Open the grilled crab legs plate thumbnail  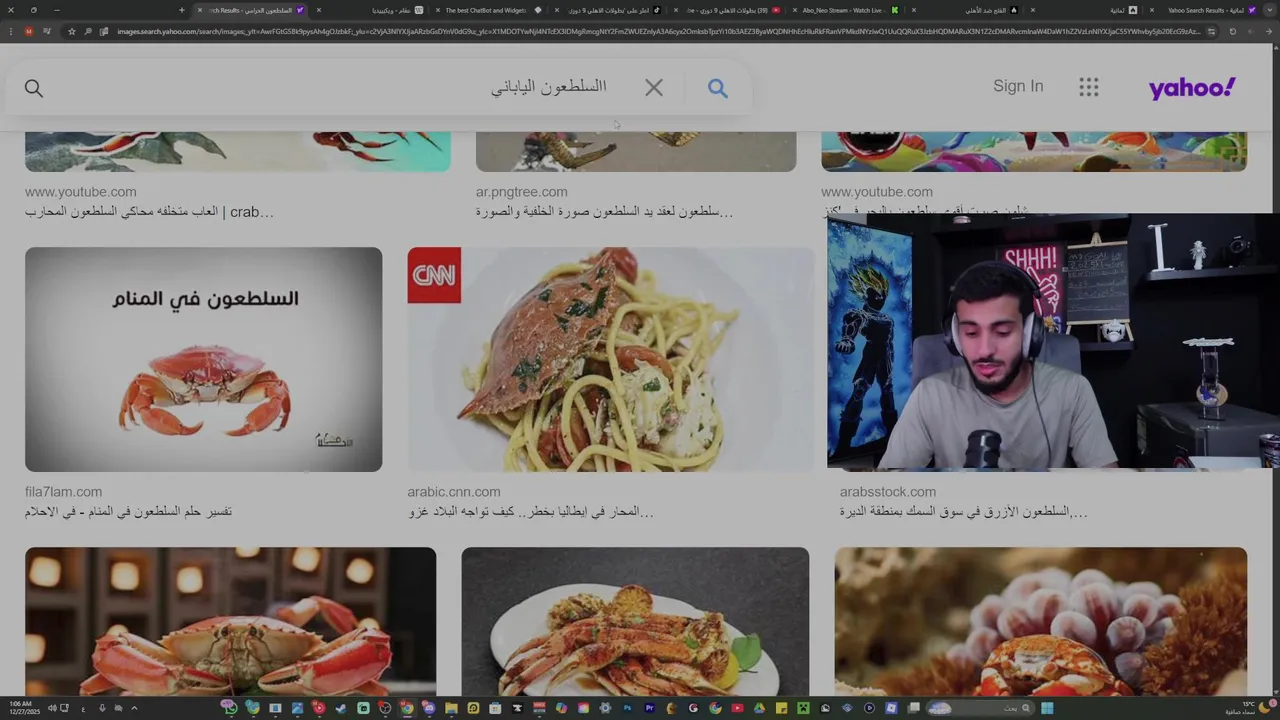[x=635, y=621]
